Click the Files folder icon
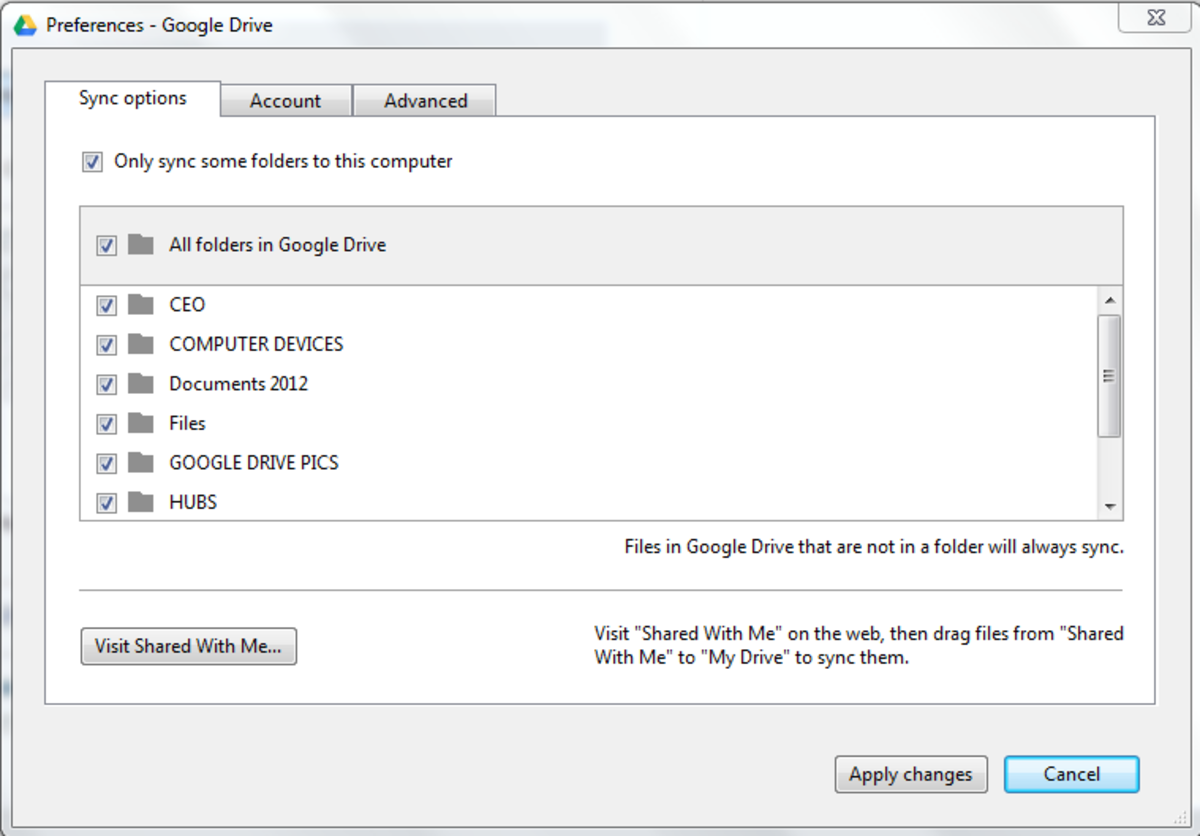This screenshot has height=836, width=1200. click(140, 423)
